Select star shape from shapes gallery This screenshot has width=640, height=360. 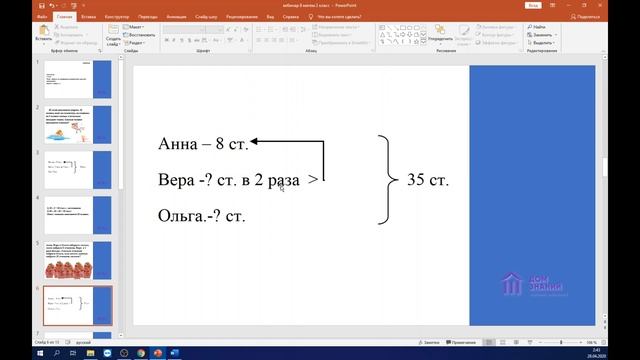tap(416, 42)
